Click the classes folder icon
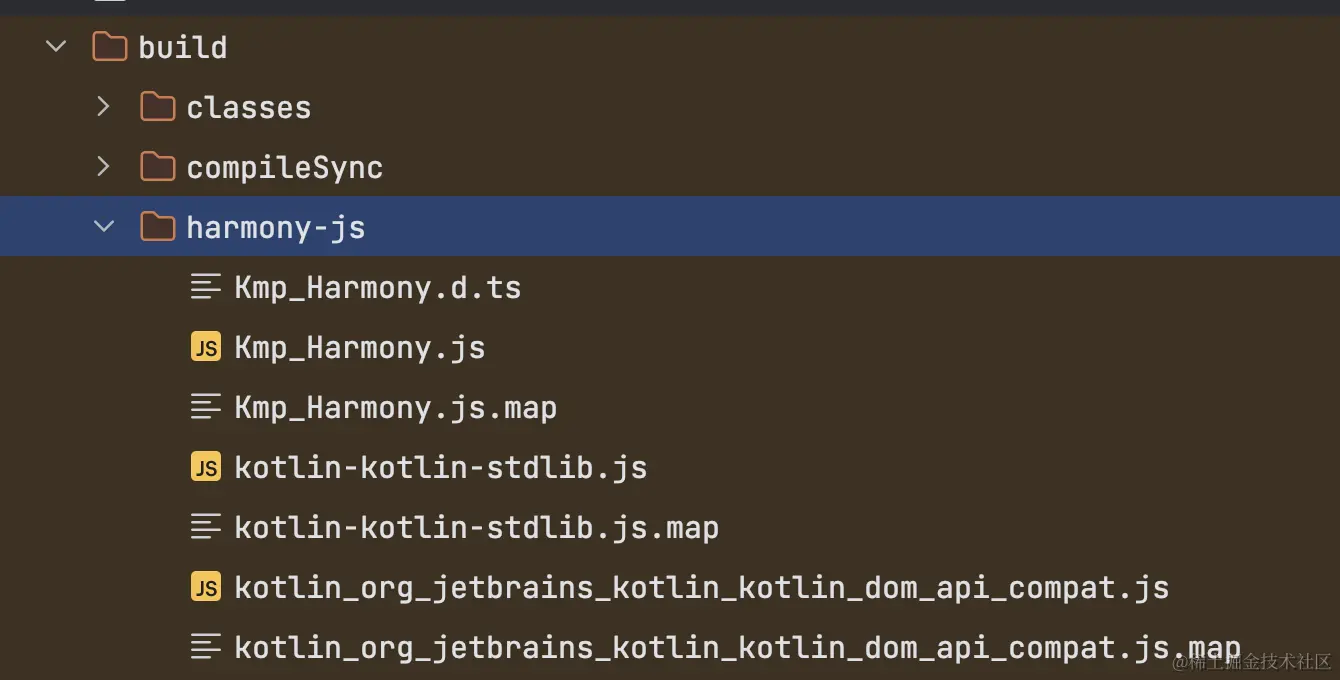Viewport: 1340px width, 680px height. (x=157, y=106)
